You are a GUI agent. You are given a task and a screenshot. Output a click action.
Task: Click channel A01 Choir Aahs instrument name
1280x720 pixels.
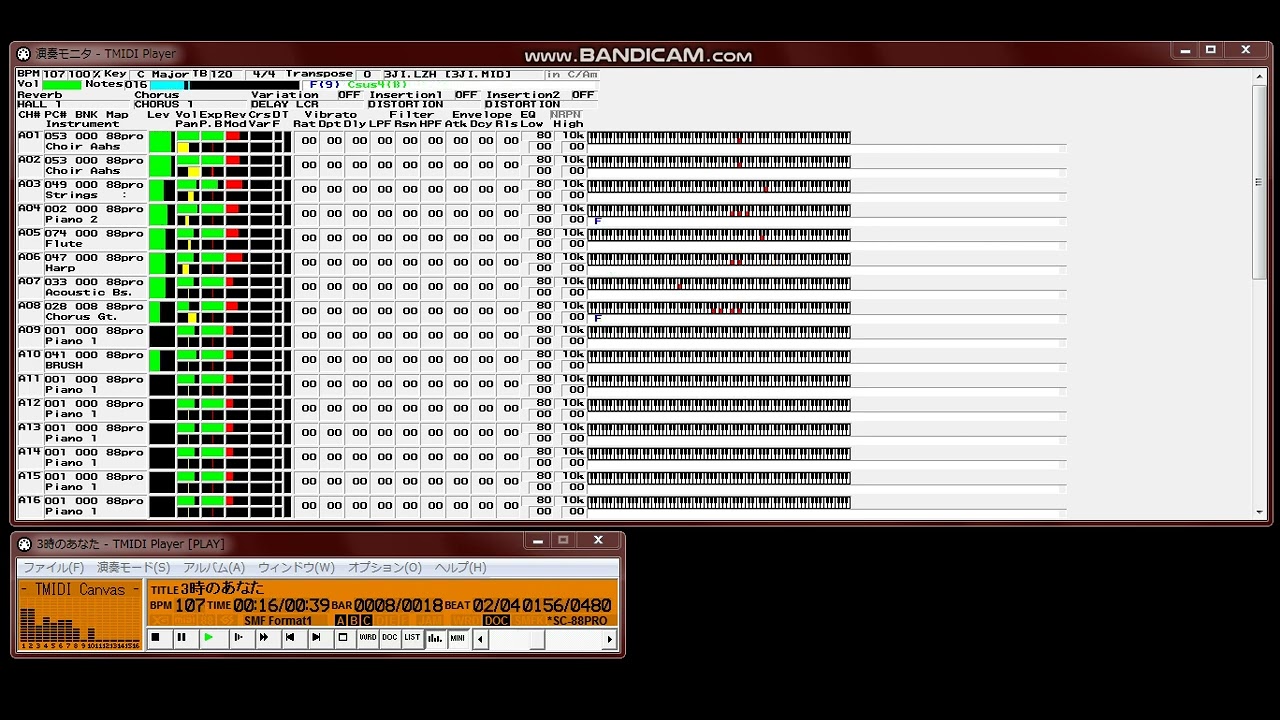pyautogui.click(x=83, y=146)
